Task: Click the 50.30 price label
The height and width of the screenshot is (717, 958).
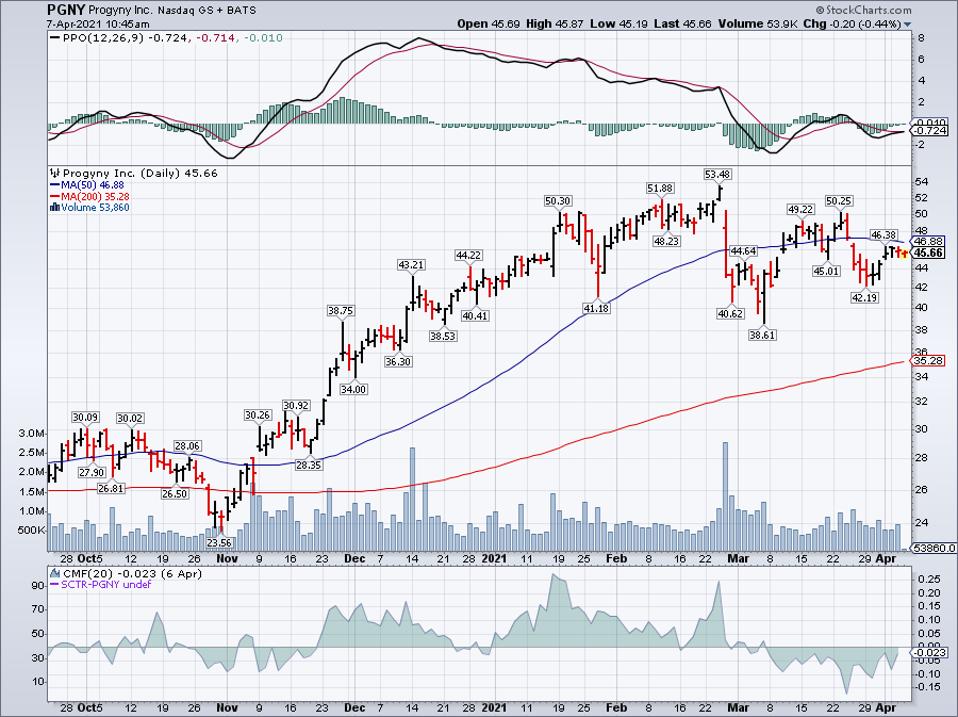Action: (x=558, y=201)
